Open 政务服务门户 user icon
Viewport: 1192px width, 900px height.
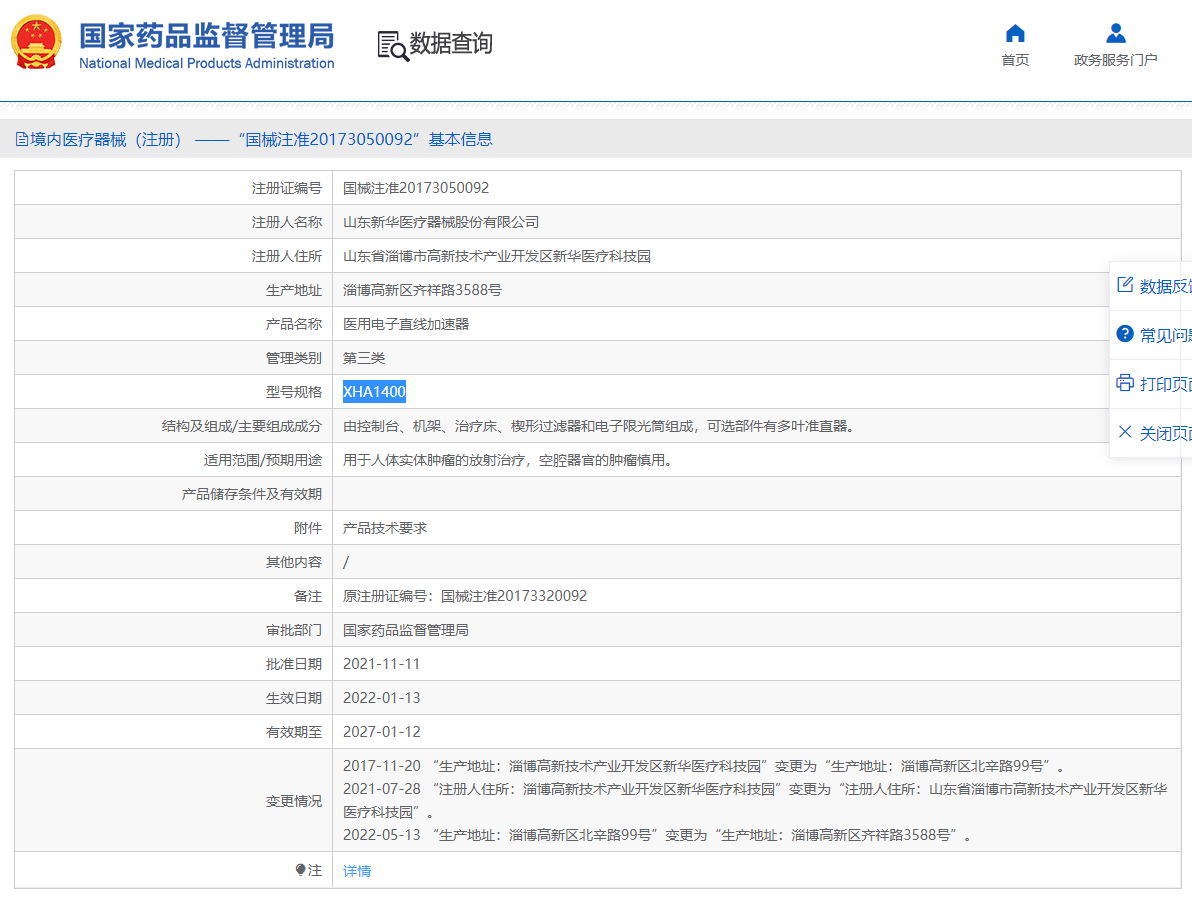pos(1115,33)
